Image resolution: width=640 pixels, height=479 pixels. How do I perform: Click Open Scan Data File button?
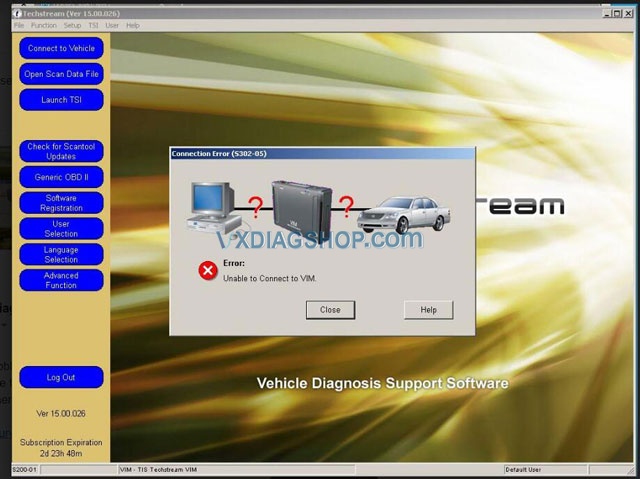[61, 74]
